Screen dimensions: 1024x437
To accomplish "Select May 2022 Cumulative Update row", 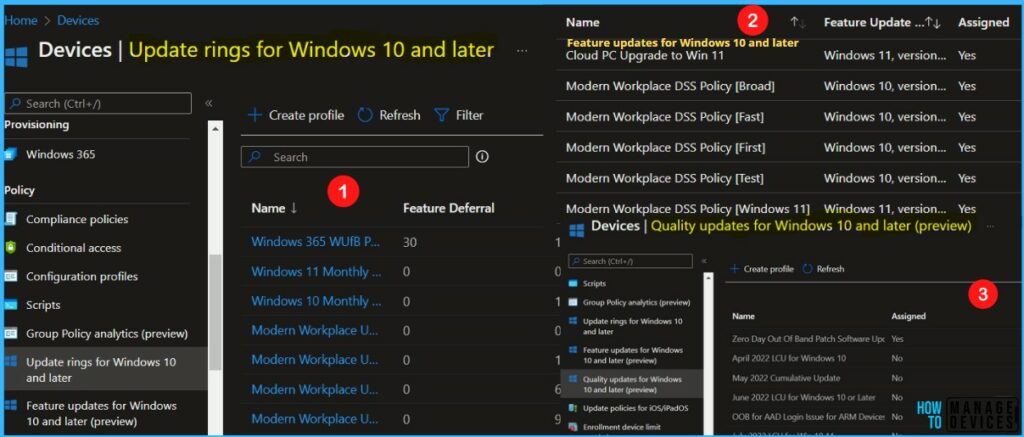I will coord(872,378).
